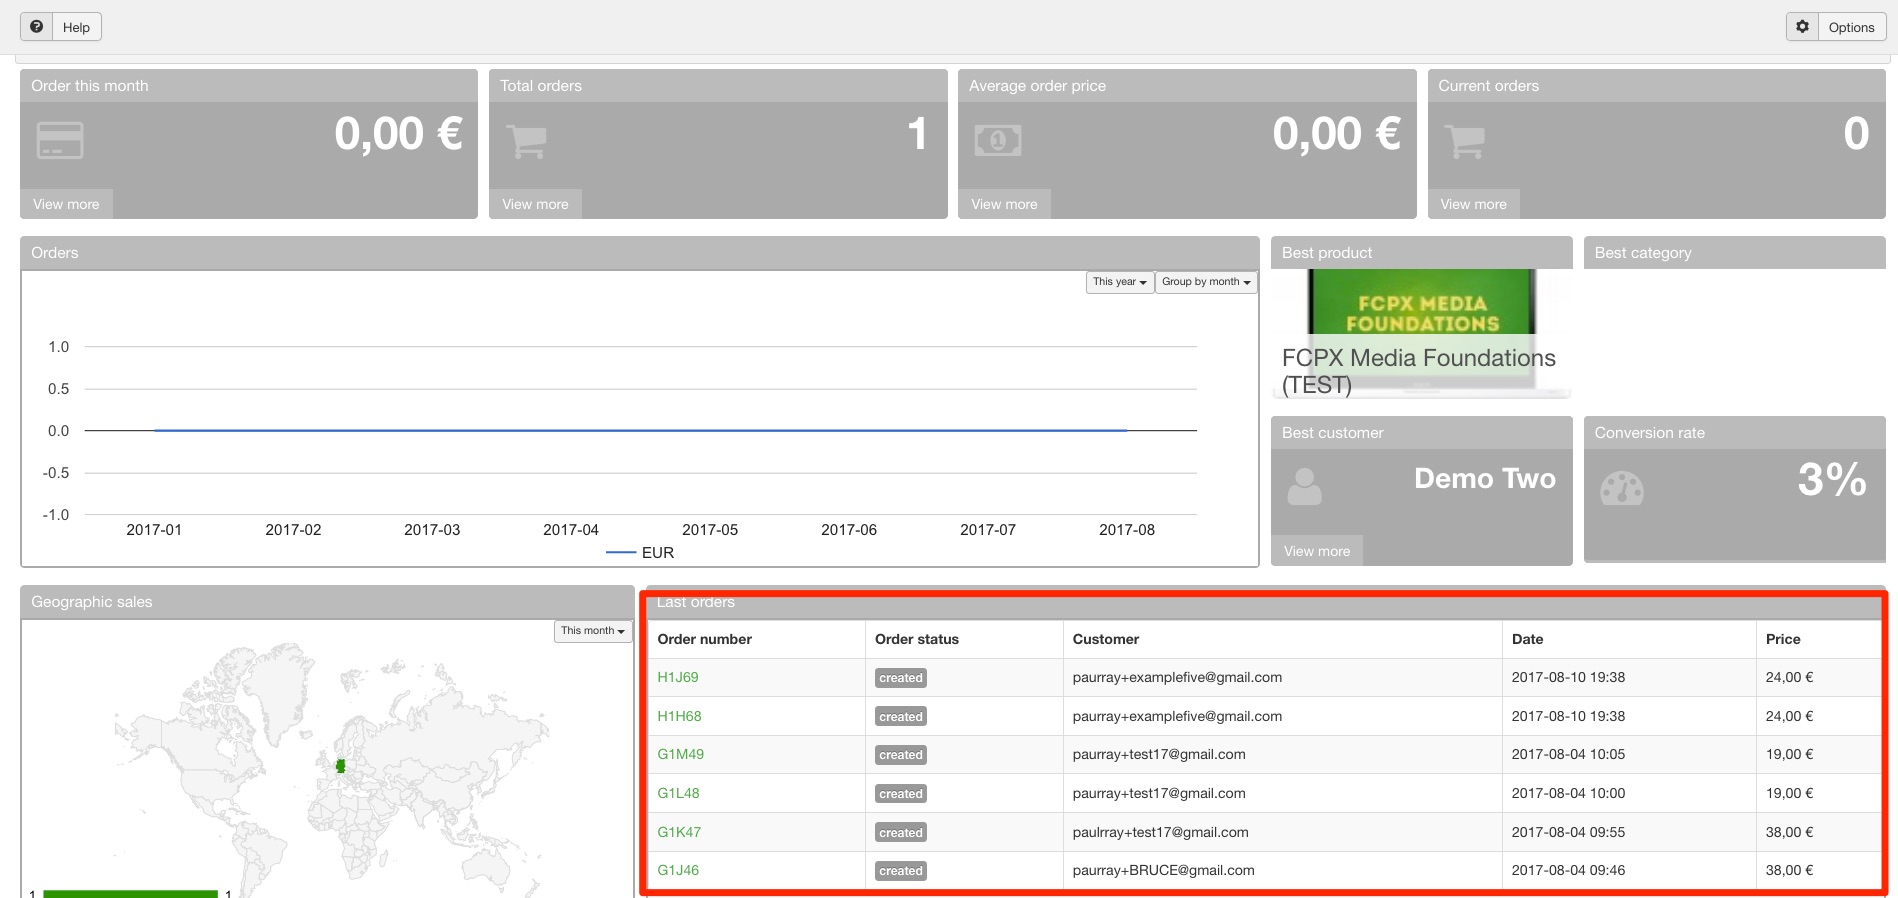Click the customer email for order G1M49

(1159, 754)
